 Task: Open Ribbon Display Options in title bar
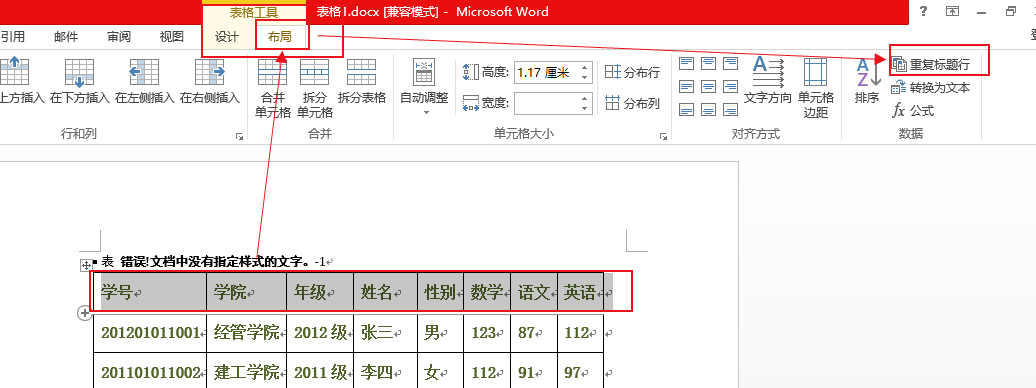tap(952, 11)
